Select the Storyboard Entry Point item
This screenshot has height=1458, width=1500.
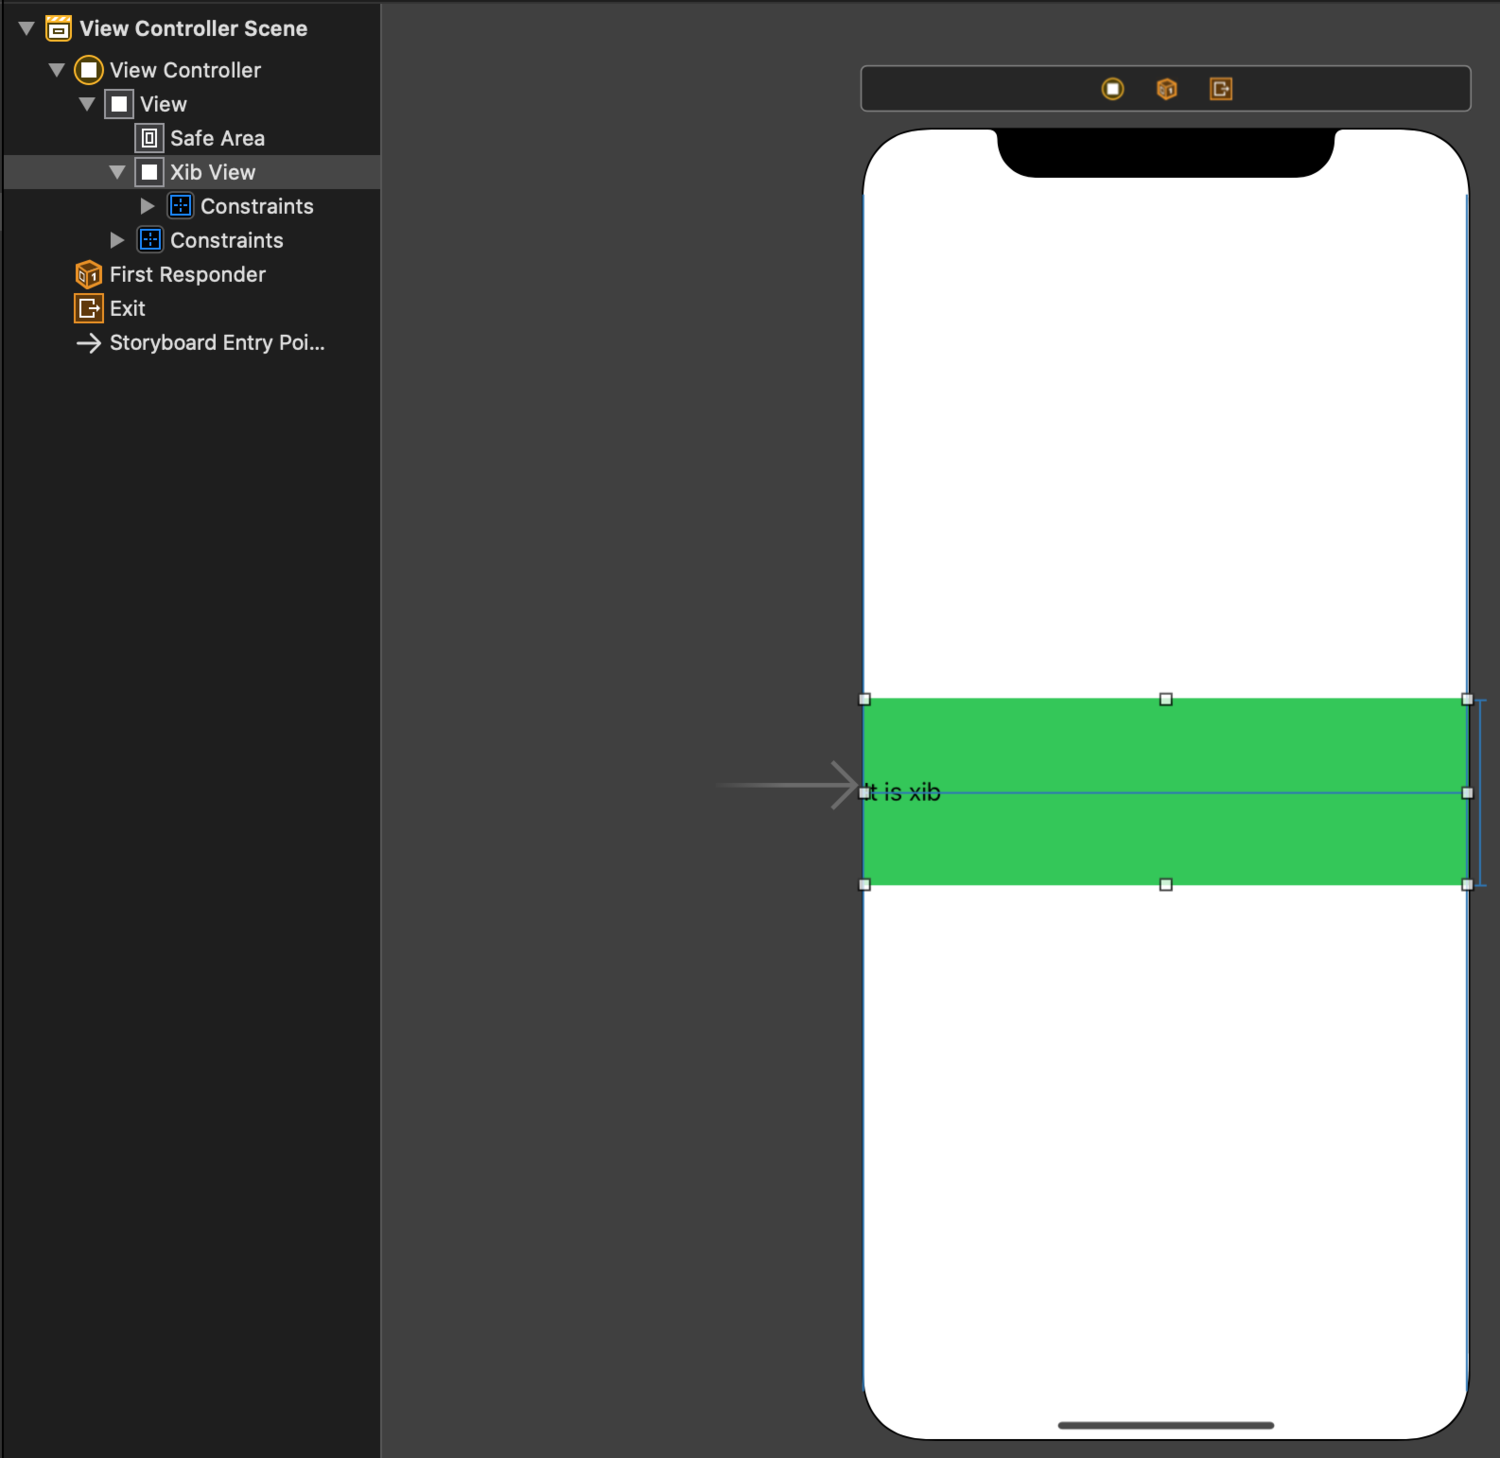[x=216, y=342]
